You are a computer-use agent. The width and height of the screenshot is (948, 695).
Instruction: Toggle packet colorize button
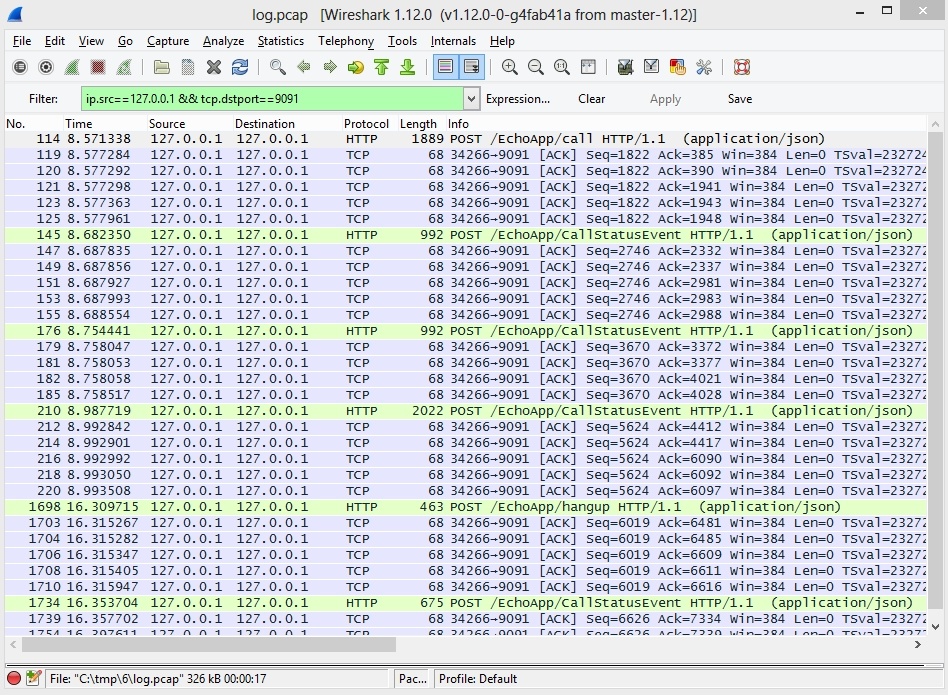pos(445,67)
